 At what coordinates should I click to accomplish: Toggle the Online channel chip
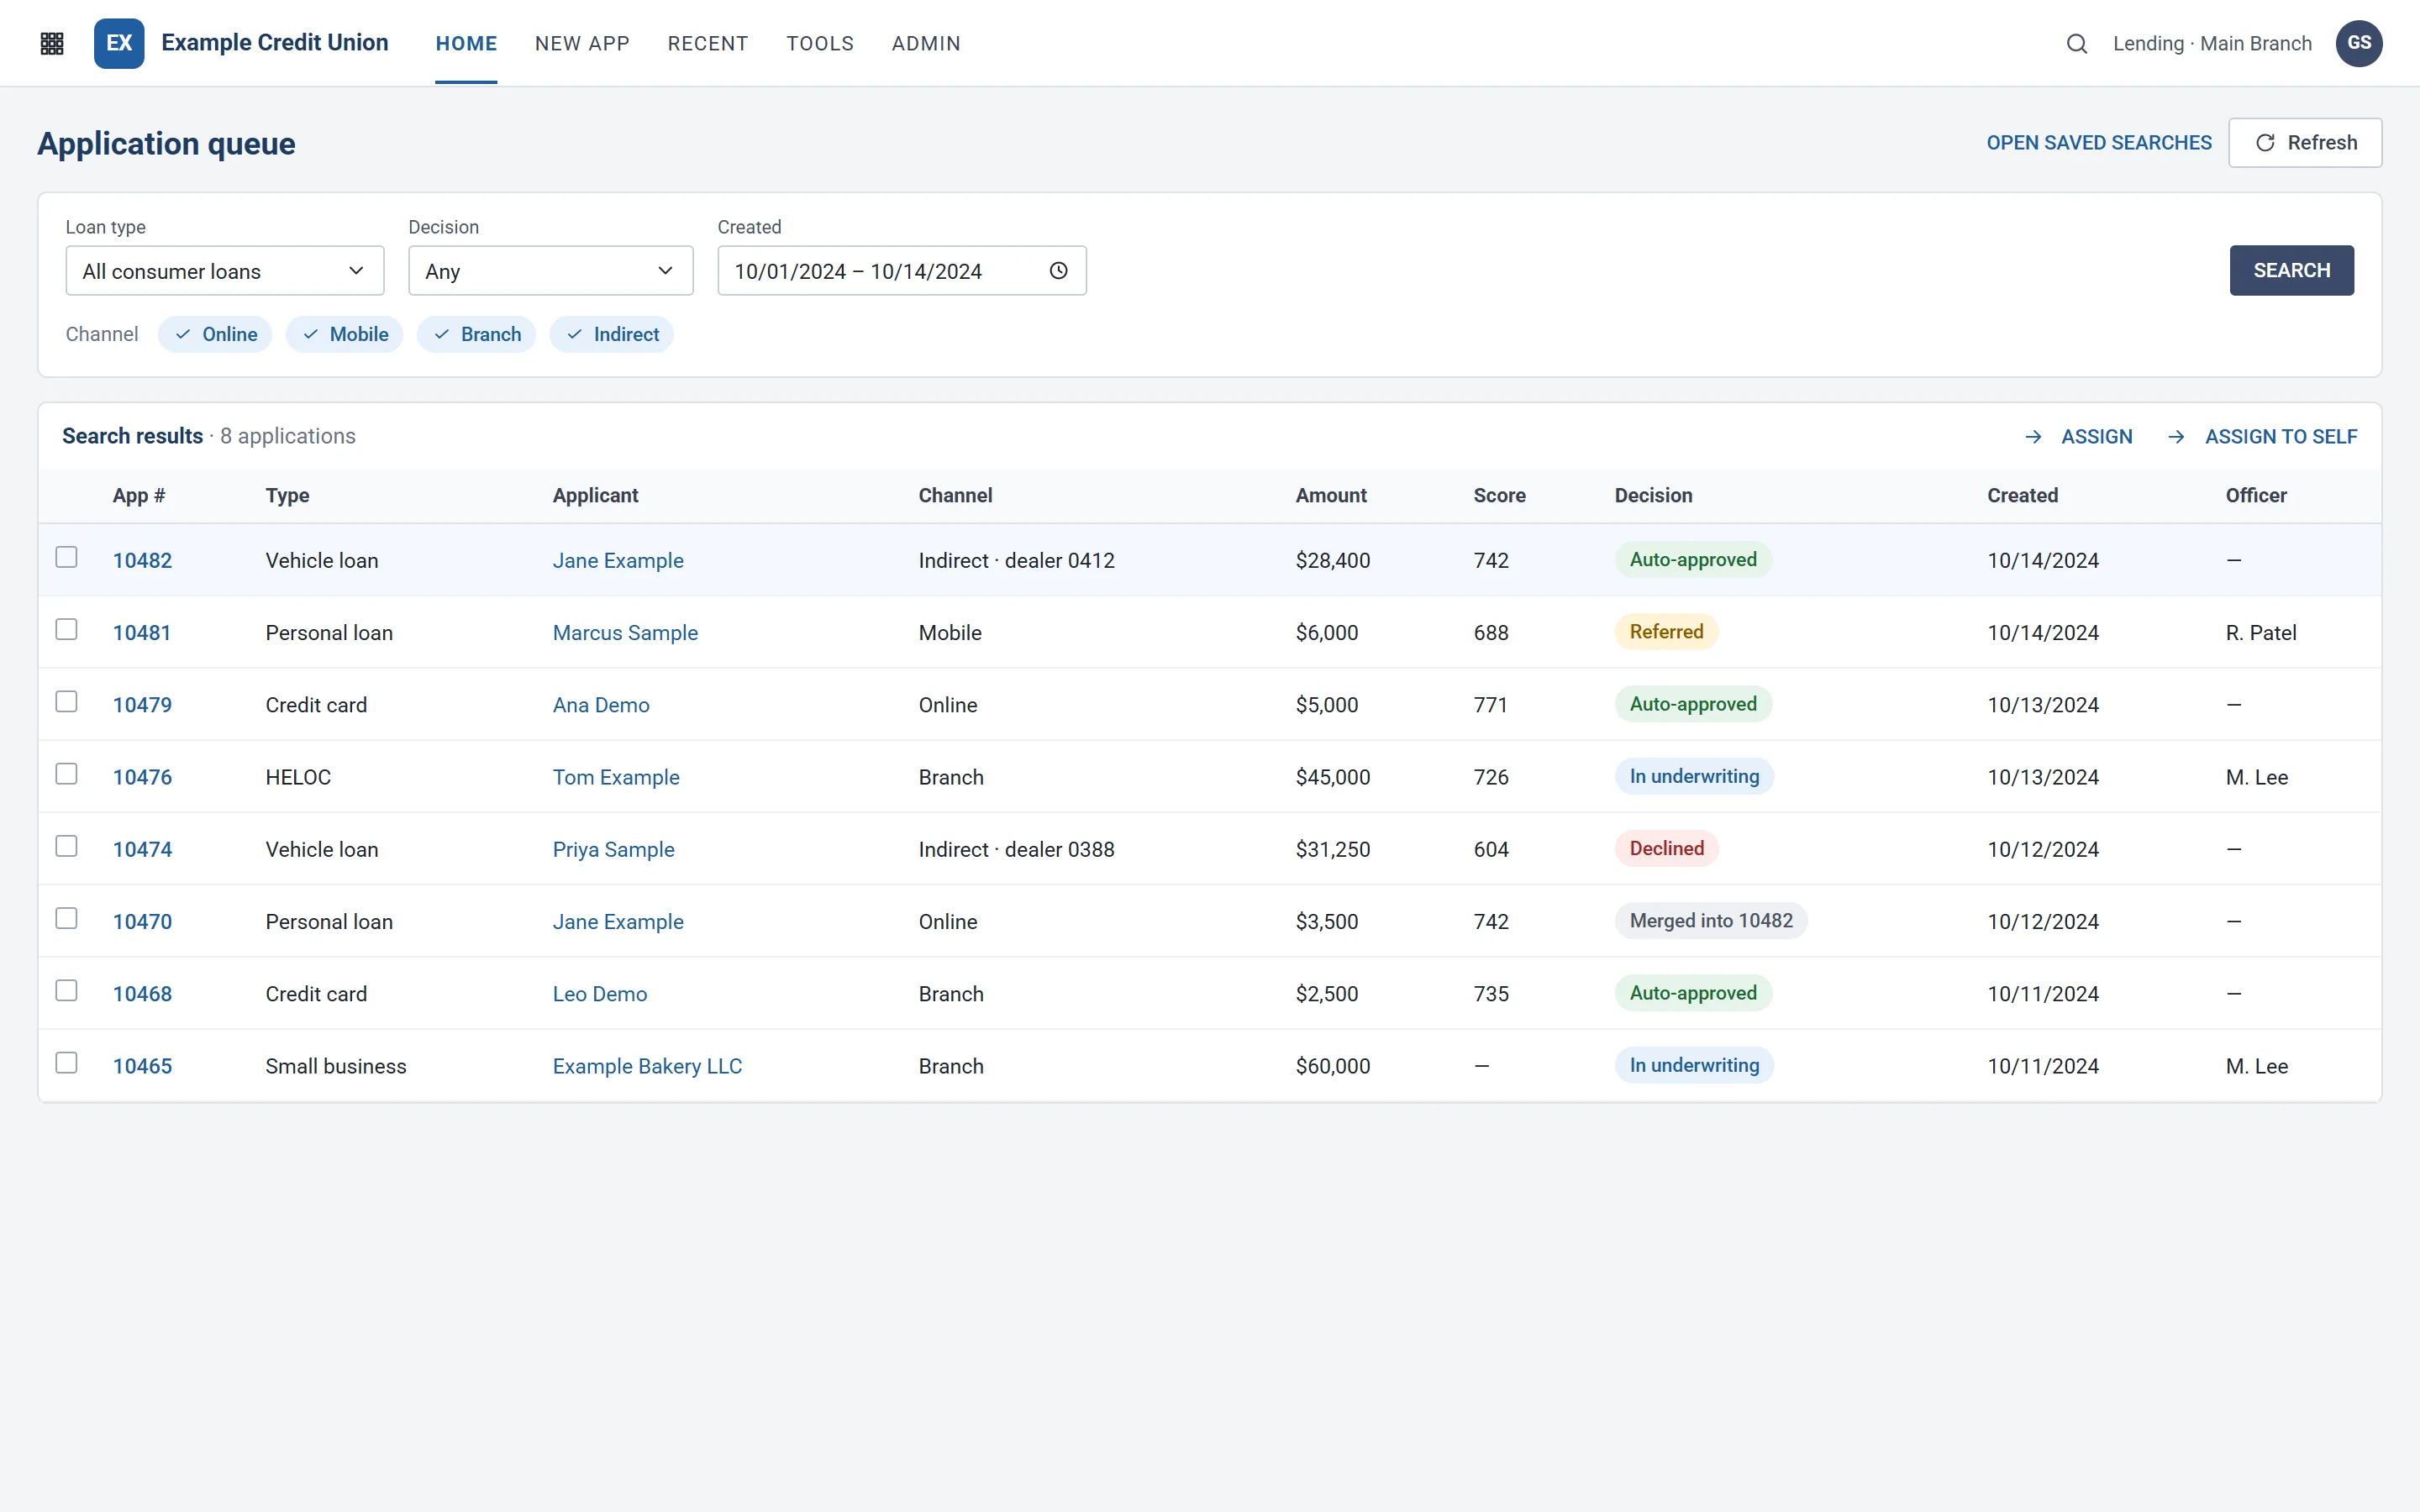click(215, 334)
